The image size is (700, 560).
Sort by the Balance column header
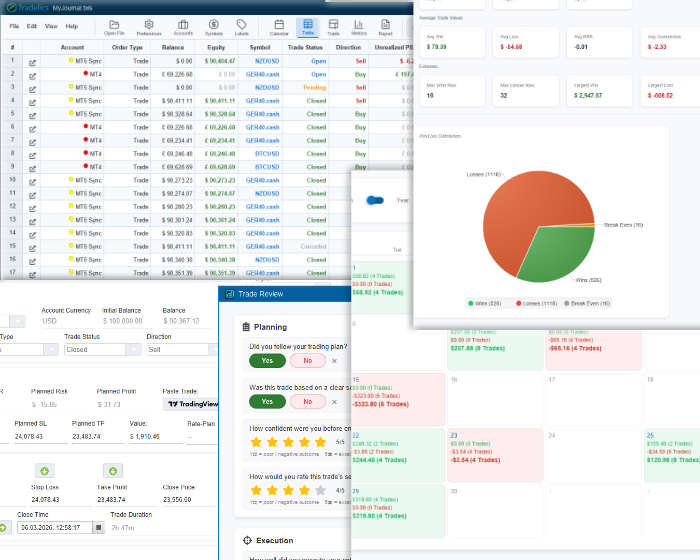(173, 47)
